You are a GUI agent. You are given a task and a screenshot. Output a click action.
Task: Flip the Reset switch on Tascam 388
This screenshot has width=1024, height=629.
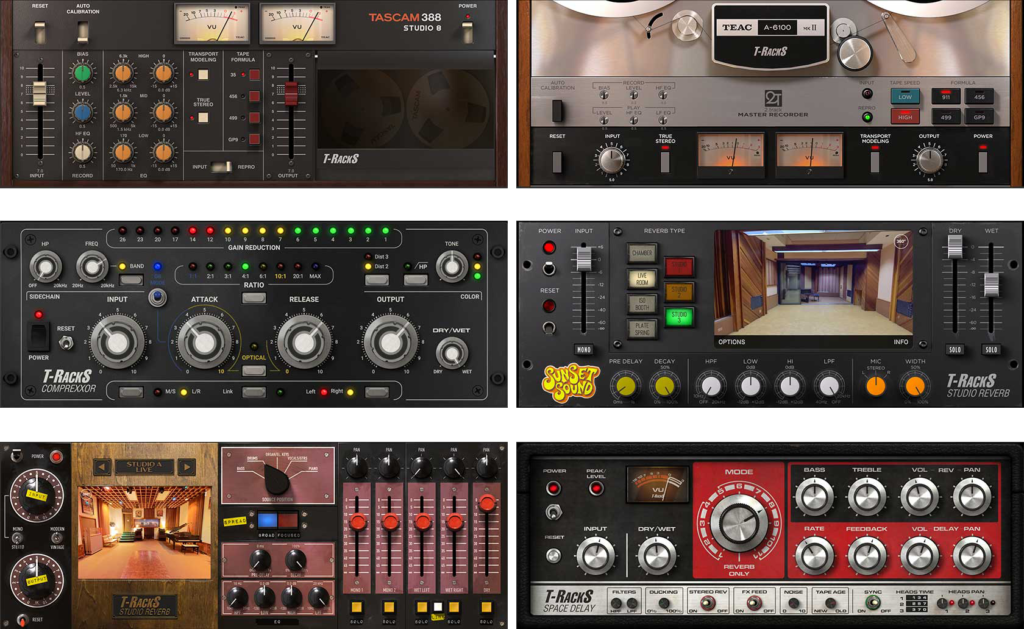[40, 33]
